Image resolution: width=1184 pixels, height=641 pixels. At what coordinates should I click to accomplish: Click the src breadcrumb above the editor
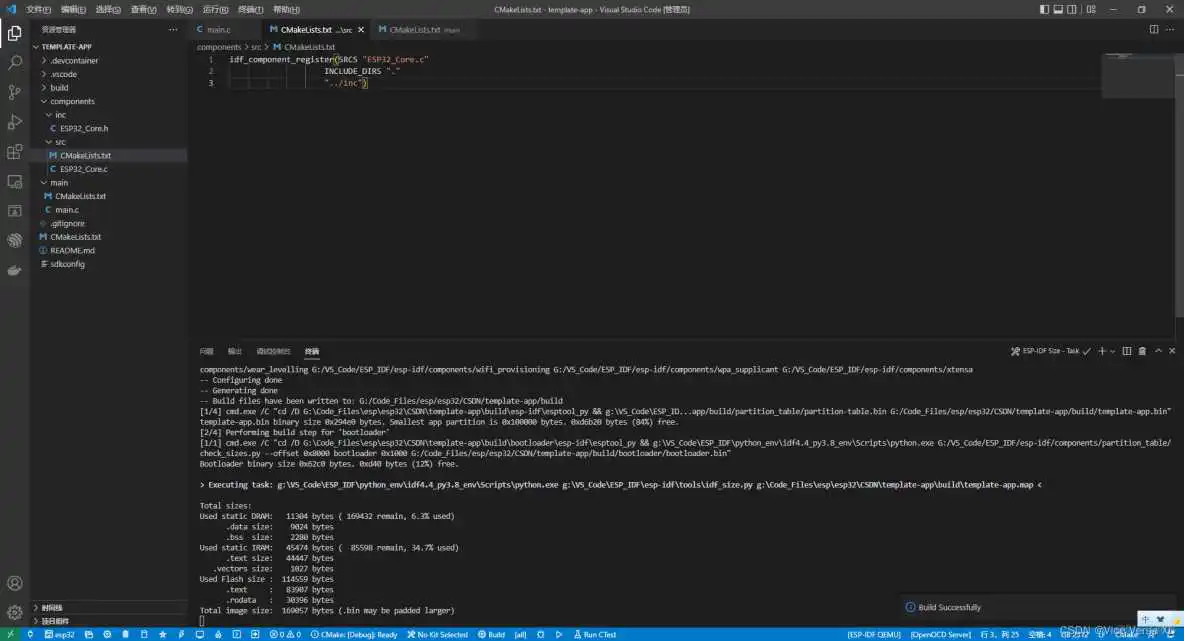point(255,47)
